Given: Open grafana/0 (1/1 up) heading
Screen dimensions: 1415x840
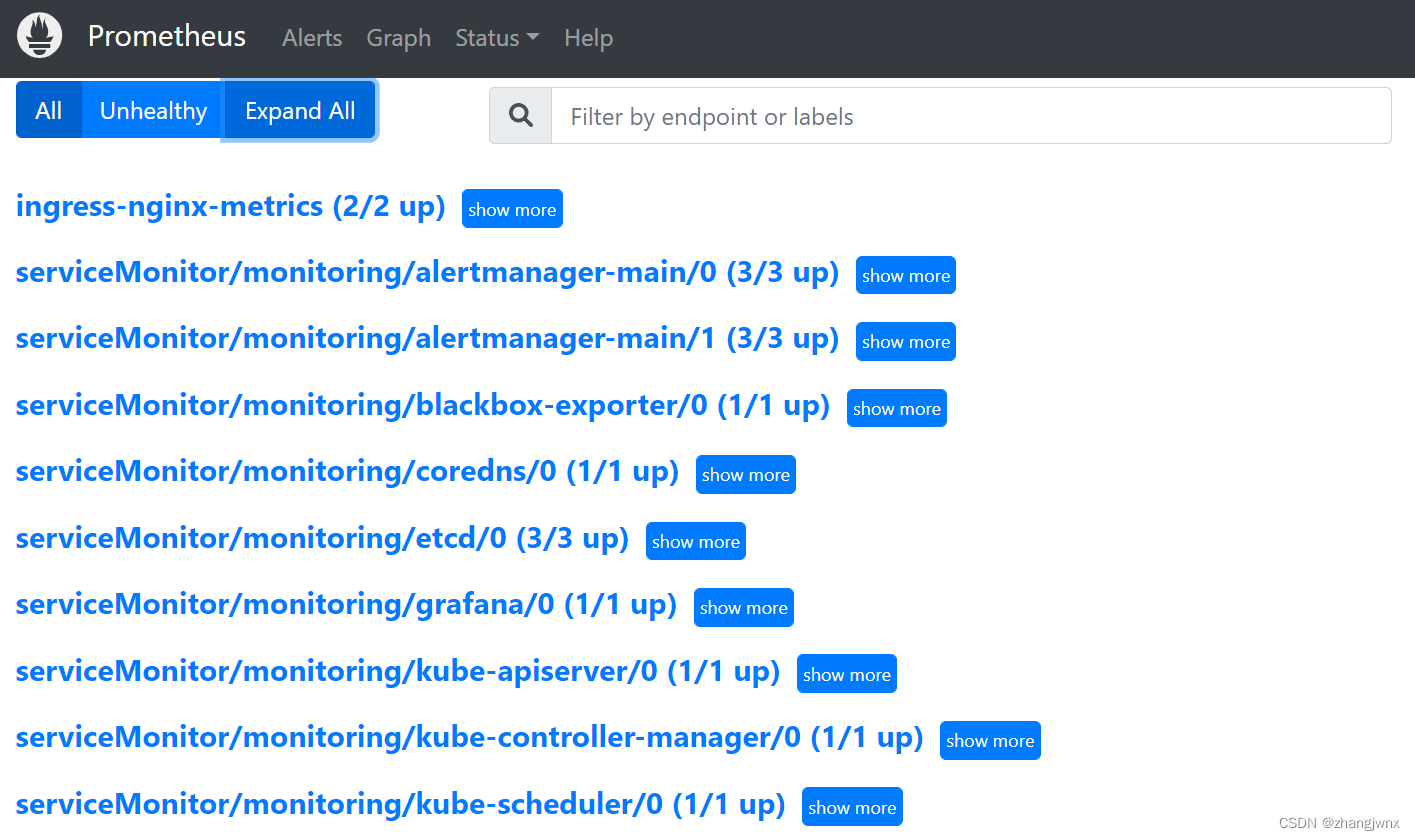Looking at the screenshot, I should point(347,605).
